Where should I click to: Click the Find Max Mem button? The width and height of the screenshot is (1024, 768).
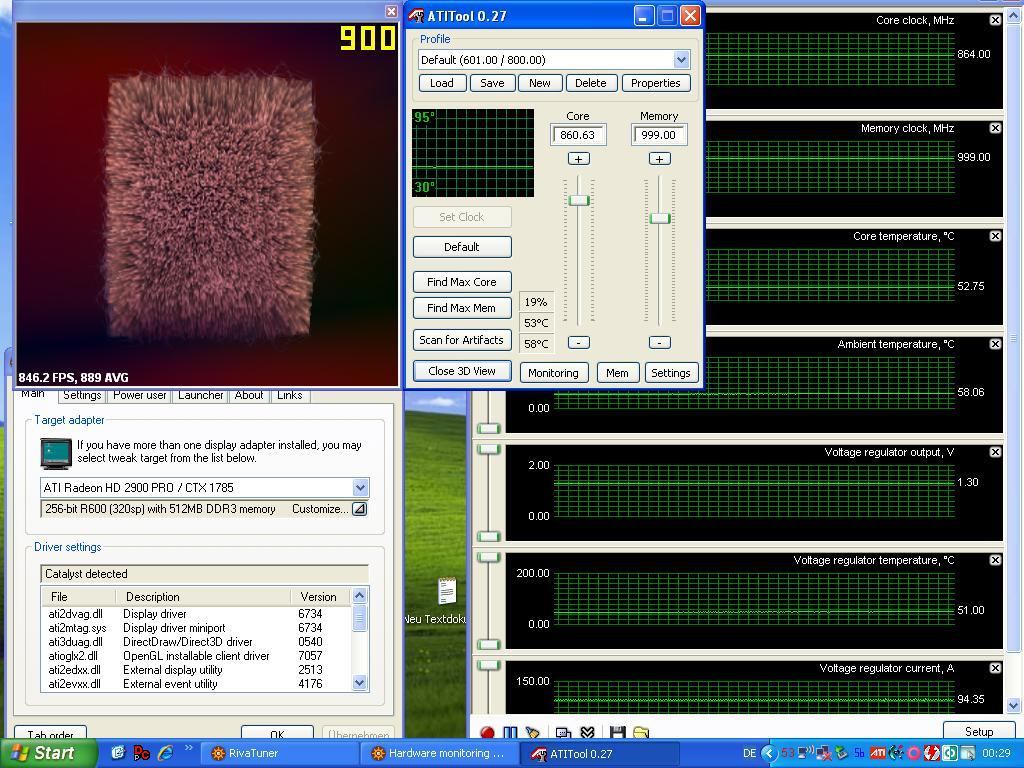(462, 308)
